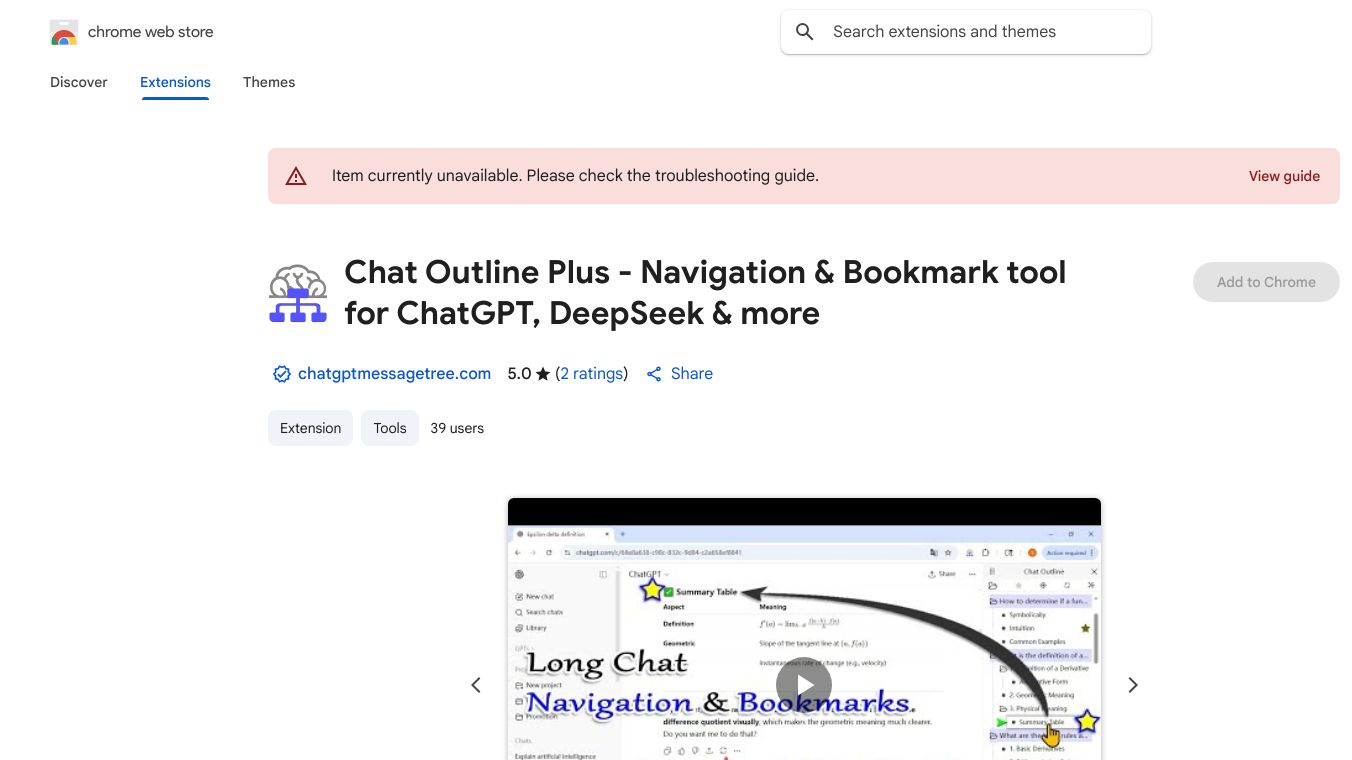This screenshot has height=760, width=1352.
Task: Play the promotional video
Action: point(804,684)
